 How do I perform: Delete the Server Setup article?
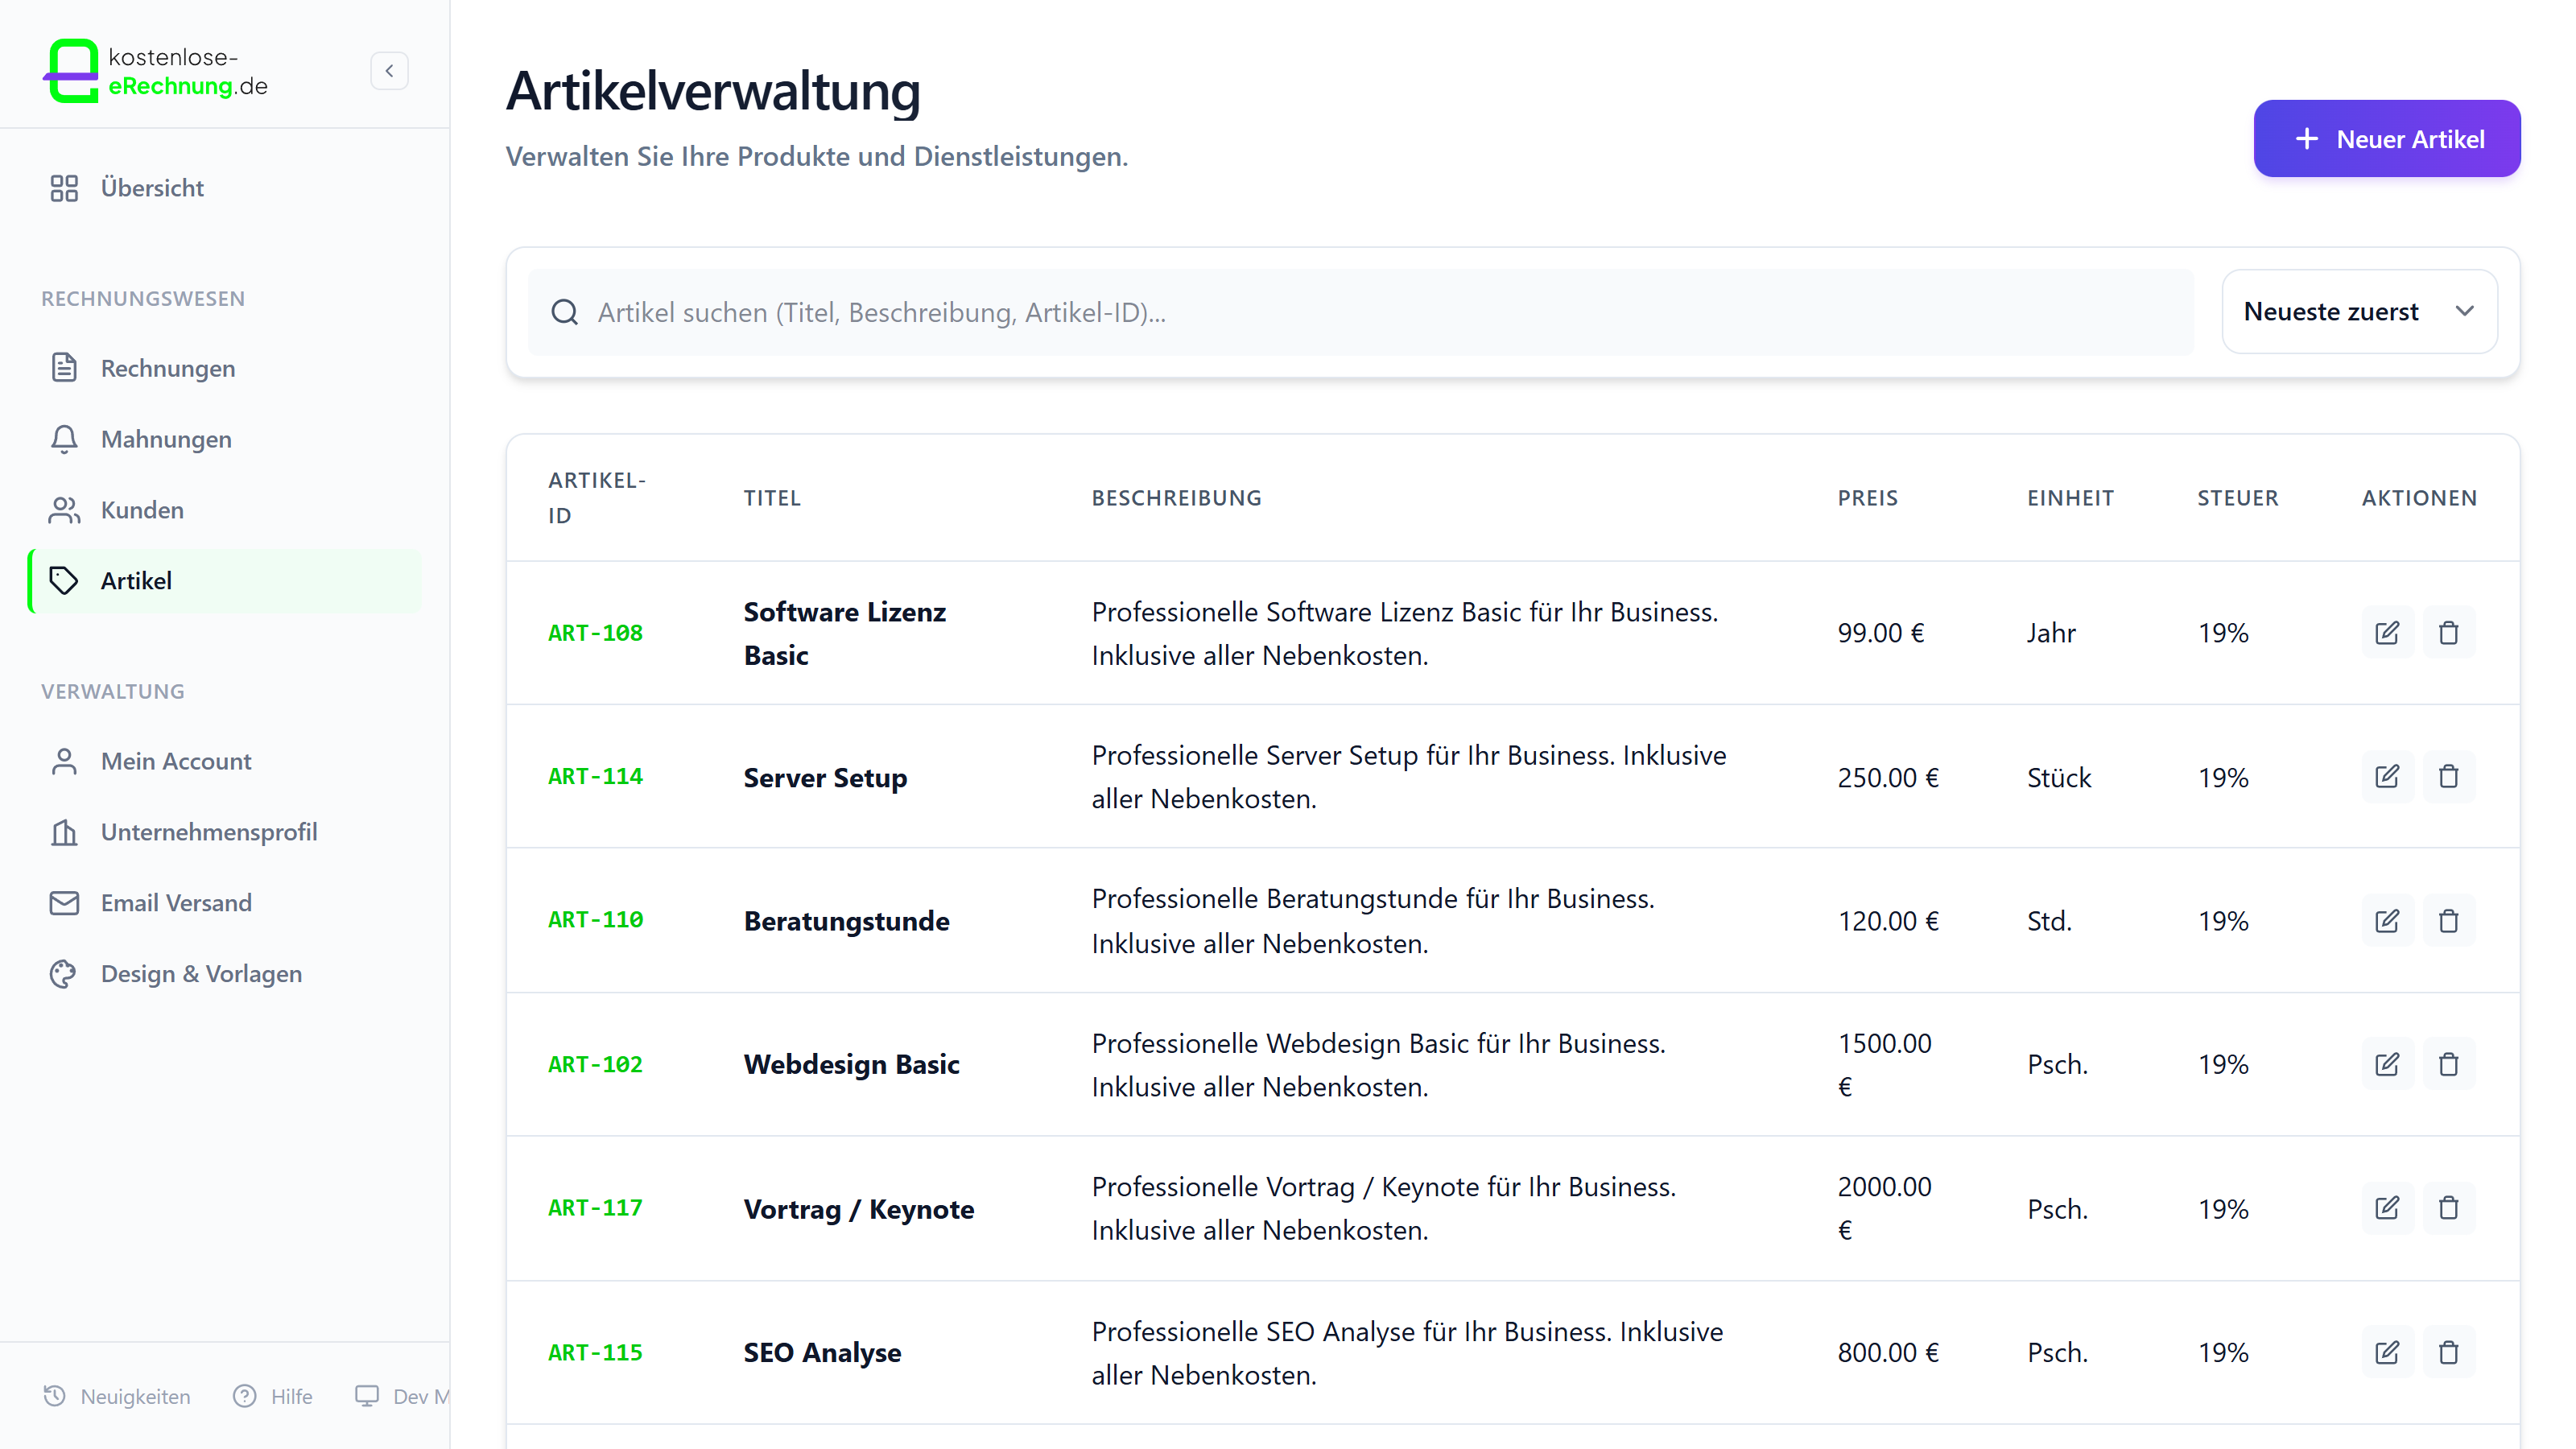pyautogui.click(x=2448, y=777)
